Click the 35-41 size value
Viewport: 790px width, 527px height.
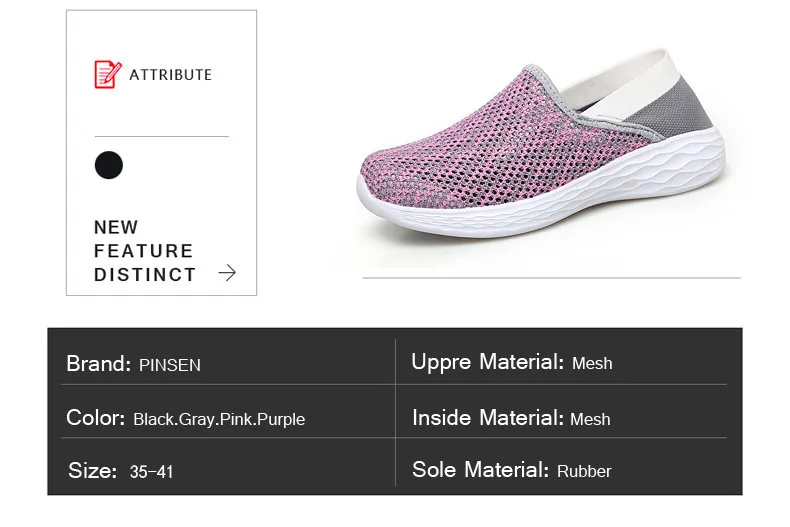(151, 472)
